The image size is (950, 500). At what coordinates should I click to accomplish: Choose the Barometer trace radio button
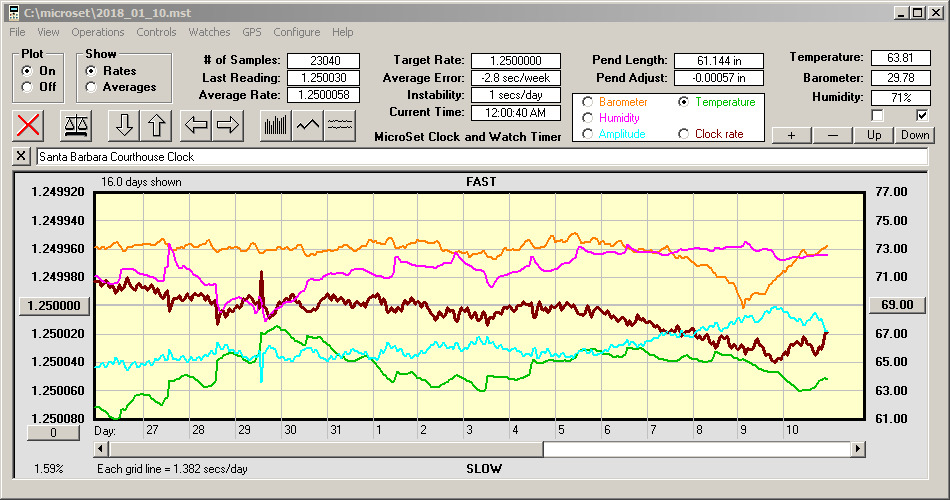tap(587, 102)
